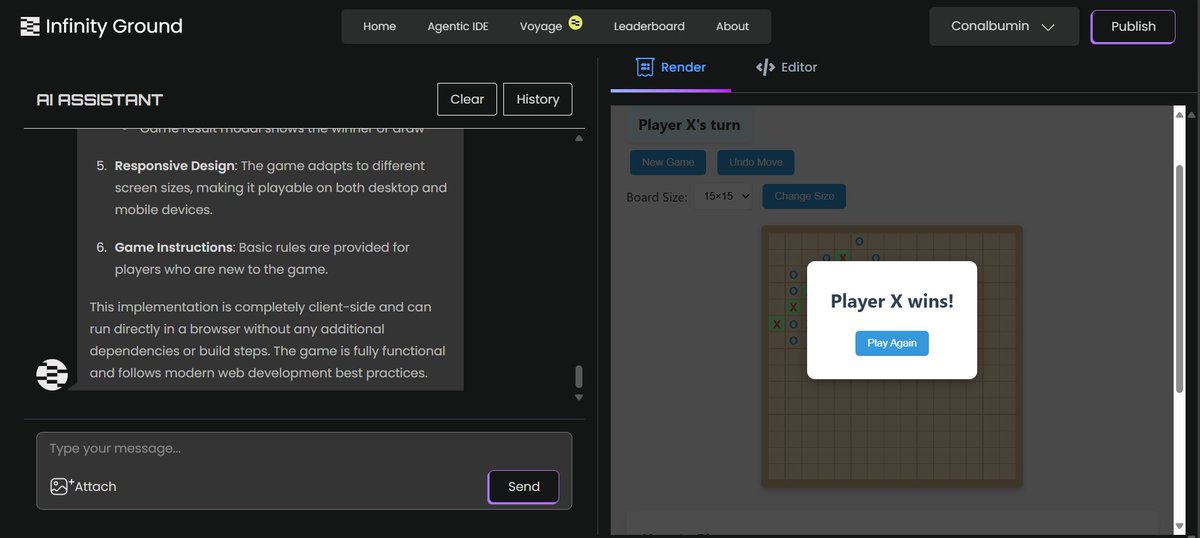Click the Attach image icon
The height and width of the screenshot is (538, 1200).
click(x=61, y=486)
